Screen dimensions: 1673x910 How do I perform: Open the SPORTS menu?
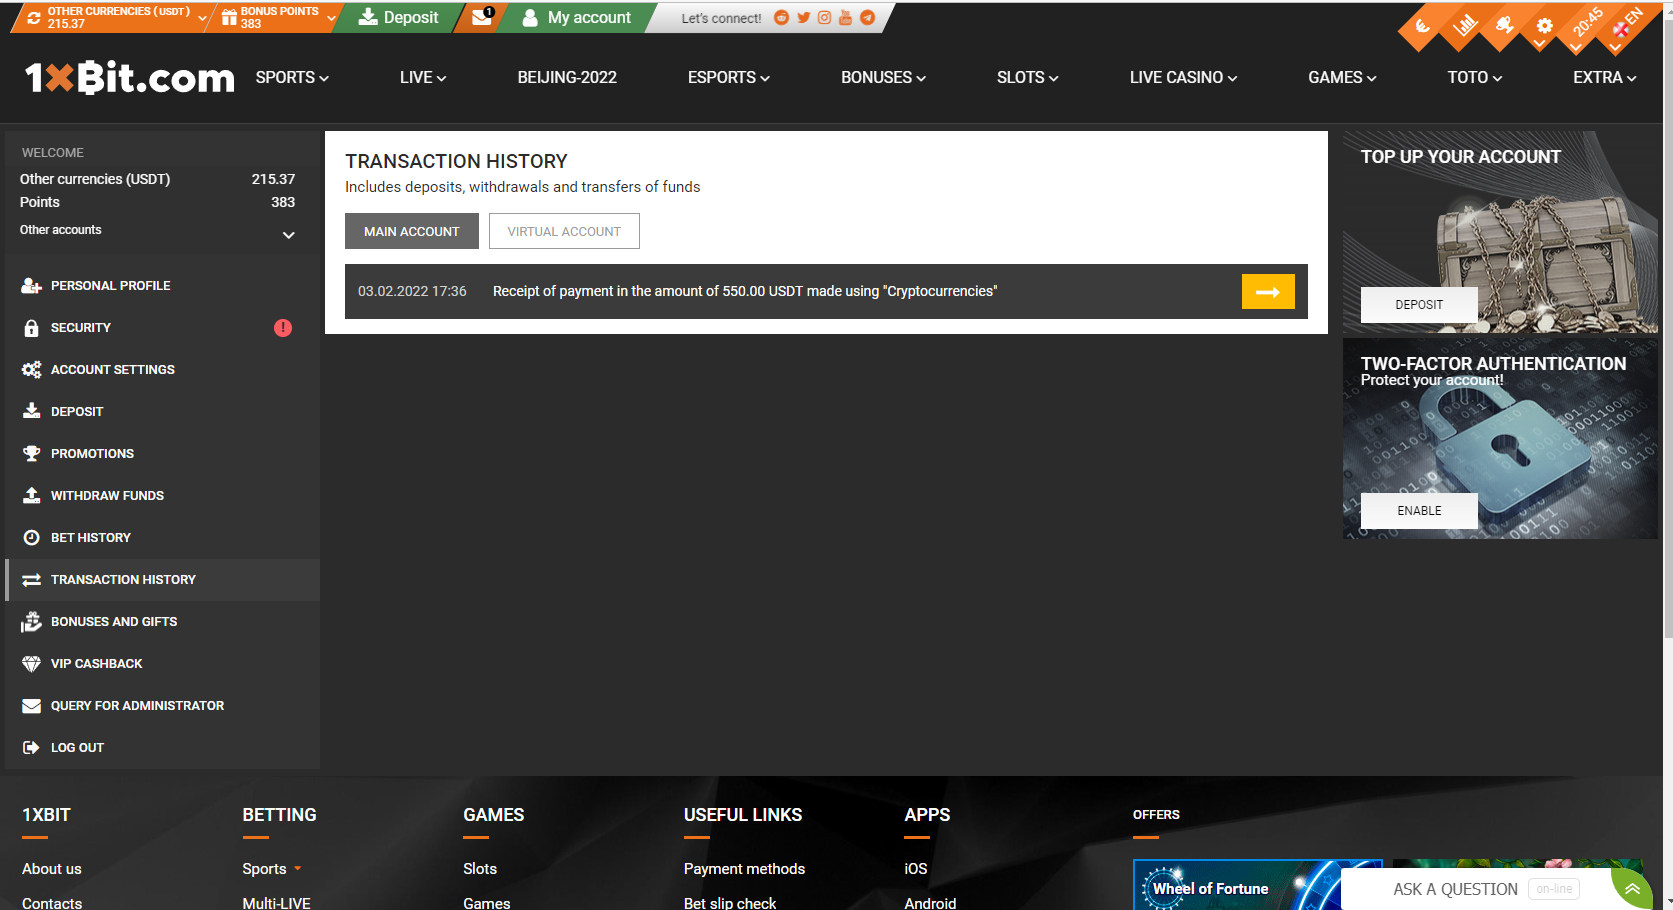292,77
